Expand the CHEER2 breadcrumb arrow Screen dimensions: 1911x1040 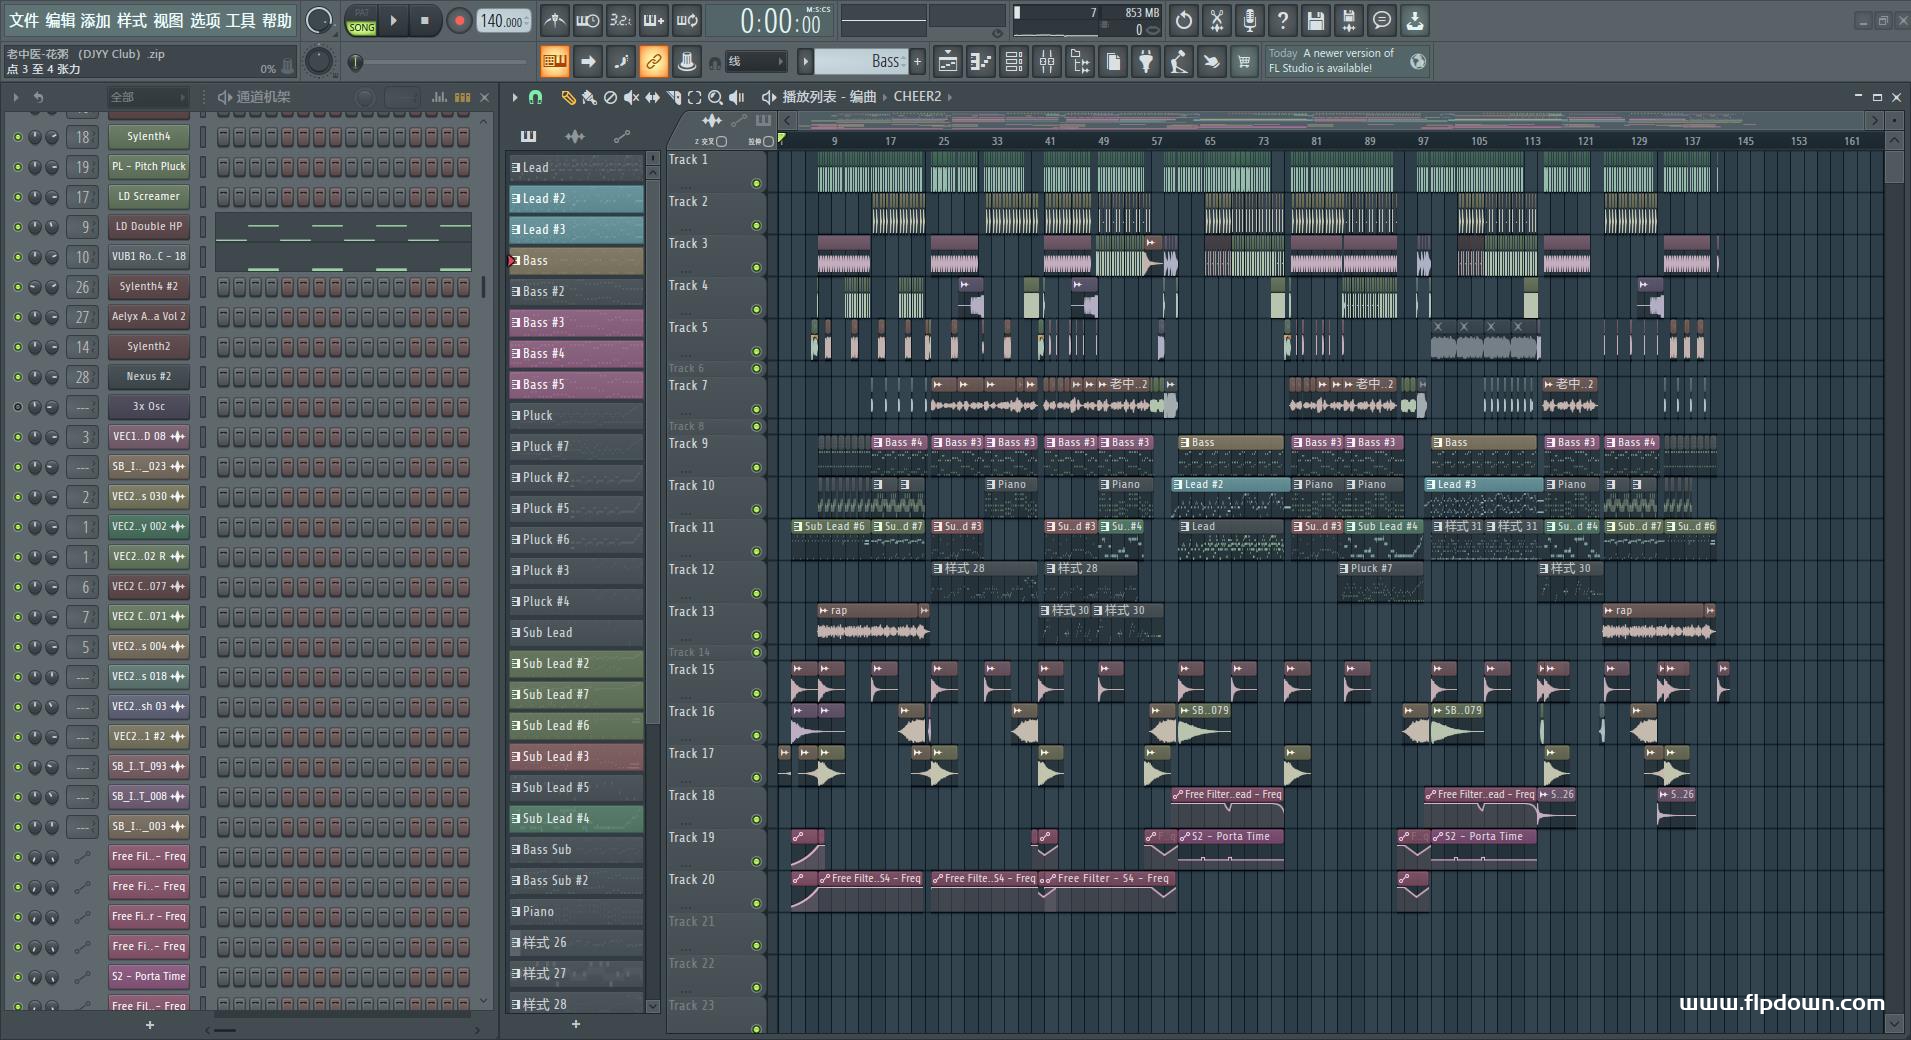tap(949, 97)
